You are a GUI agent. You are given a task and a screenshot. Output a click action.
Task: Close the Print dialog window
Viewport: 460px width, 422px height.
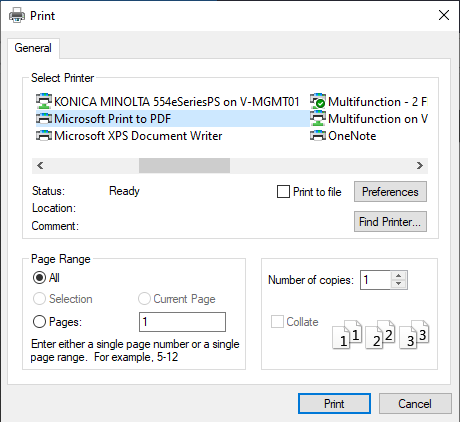click(444, 15)
